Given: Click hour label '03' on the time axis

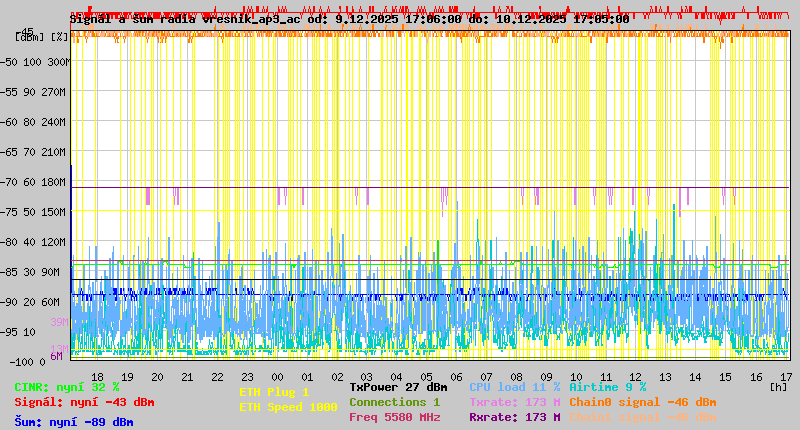Looking at the screenshot, I should [366, 377].
